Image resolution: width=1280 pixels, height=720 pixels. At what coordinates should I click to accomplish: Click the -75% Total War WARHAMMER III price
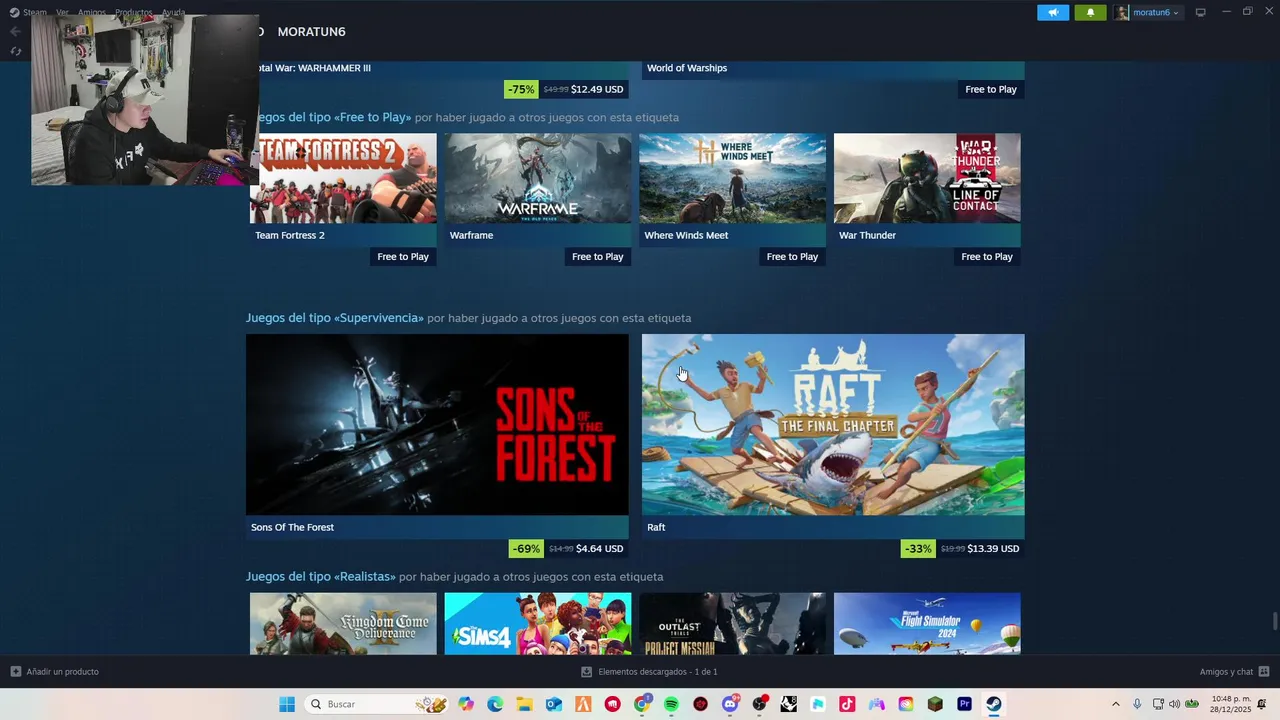point(566,89)
